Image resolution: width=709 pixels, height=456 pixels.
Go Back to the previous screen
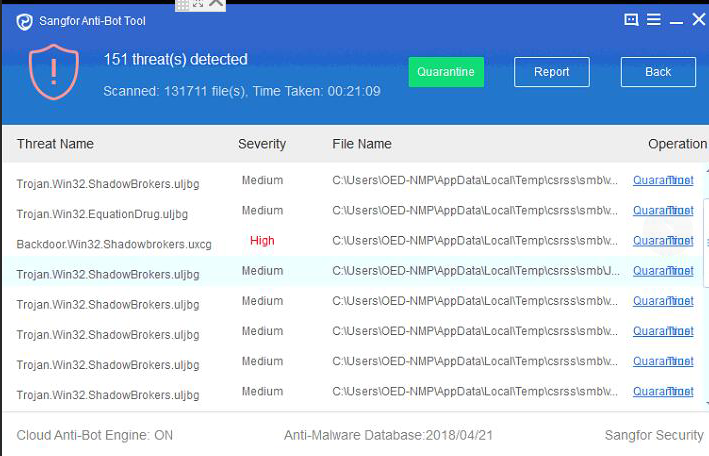coord(658,72)
